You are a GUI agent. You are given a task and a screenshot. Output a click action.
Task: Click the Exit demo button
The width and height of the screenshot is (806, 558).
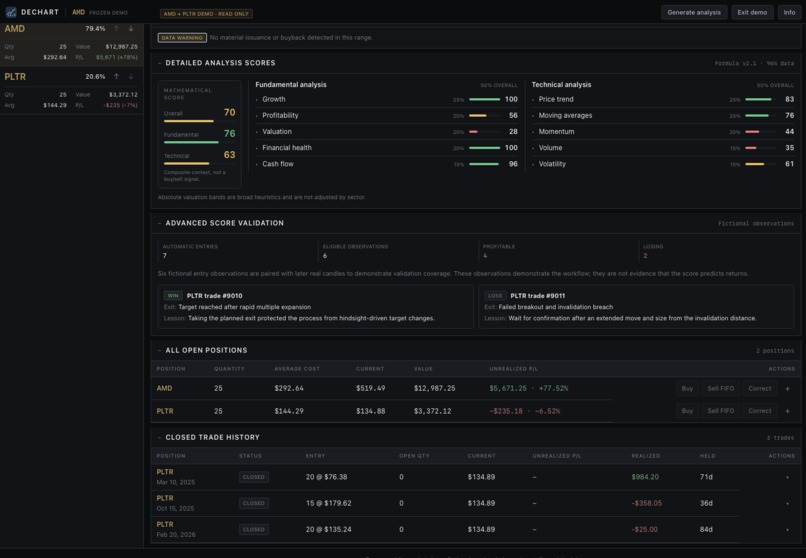click(752, 12)
